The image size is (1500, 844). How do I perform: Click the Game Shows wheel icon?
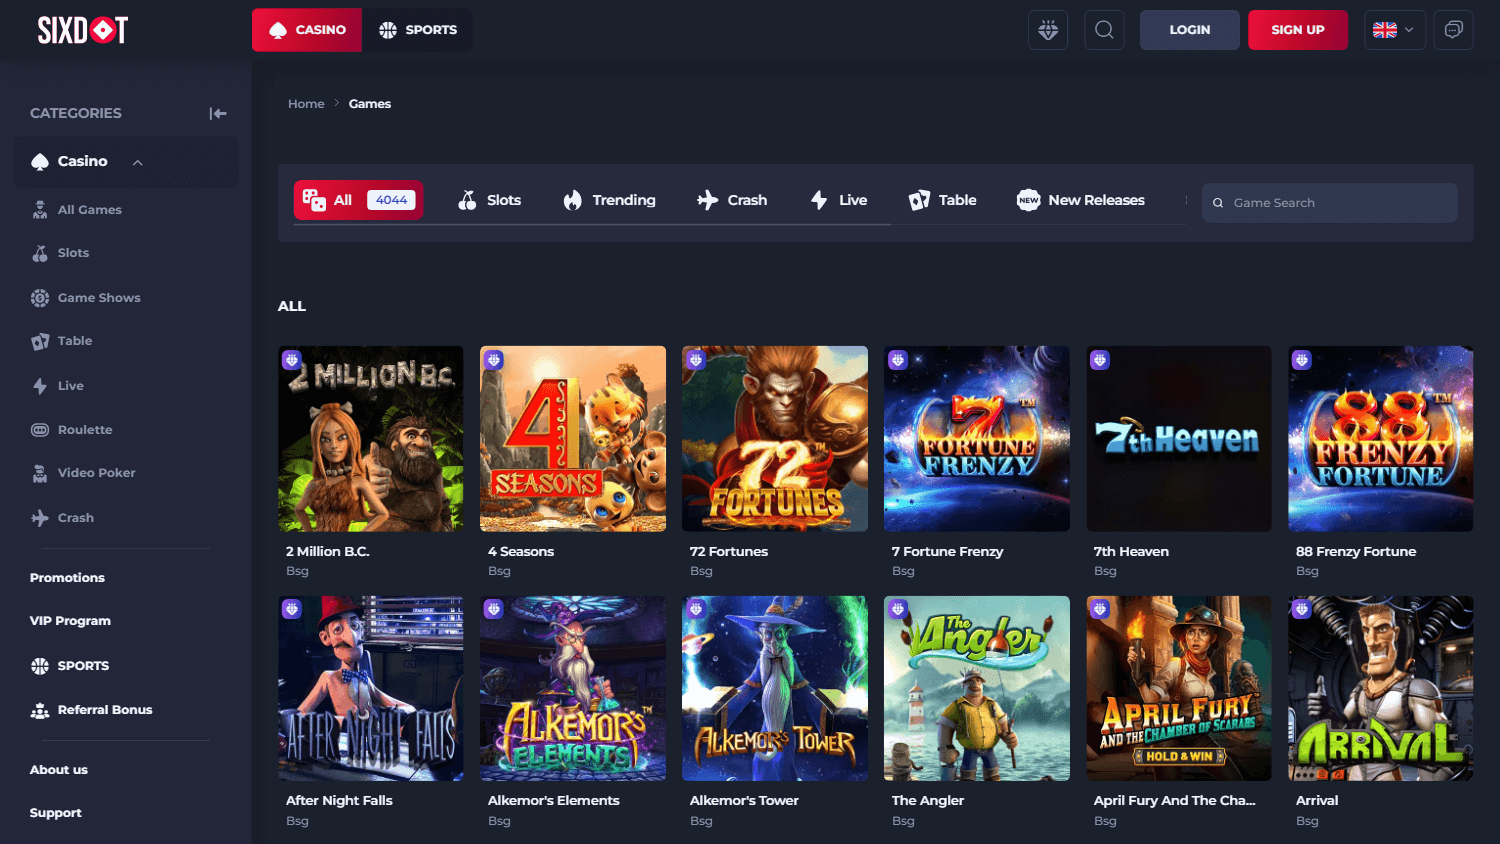(x=40, y=298)
